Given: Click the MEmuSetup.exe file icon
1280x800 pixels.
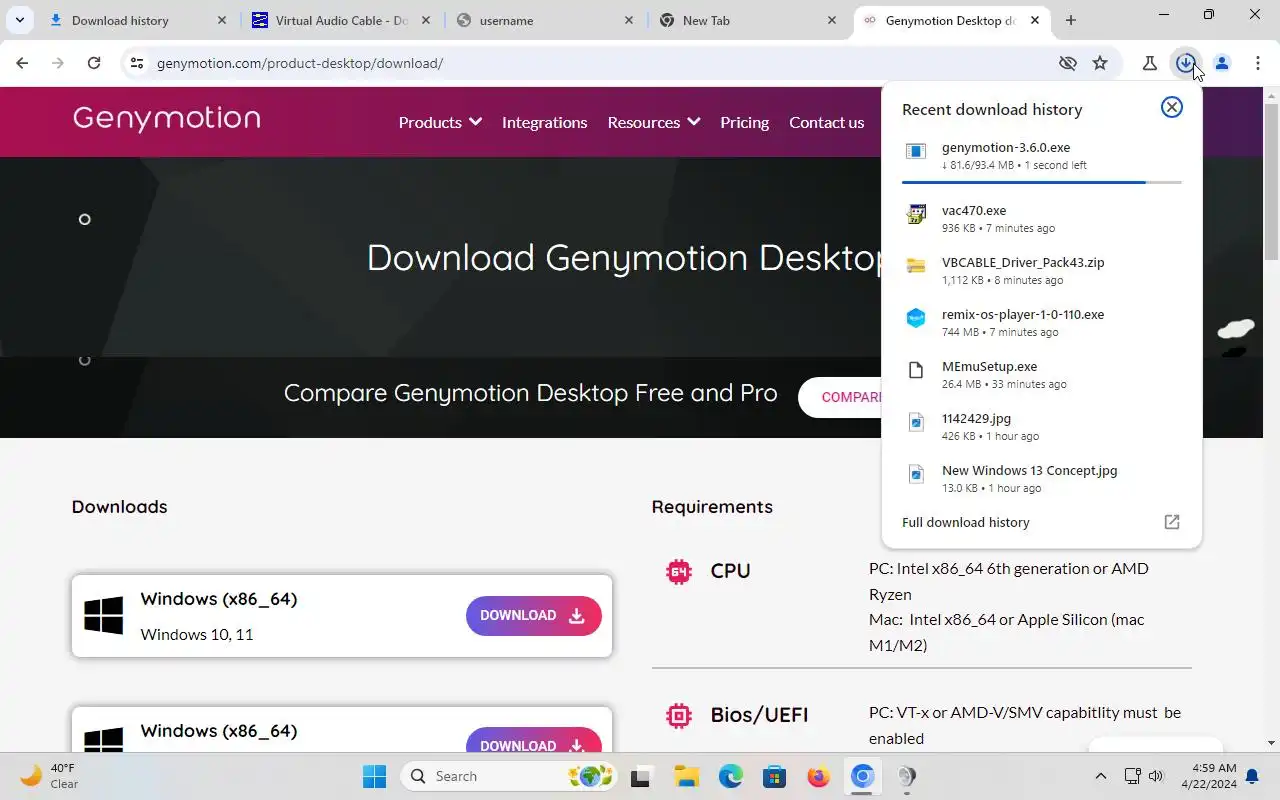Looking at the screenshot, I should point(915,370).
